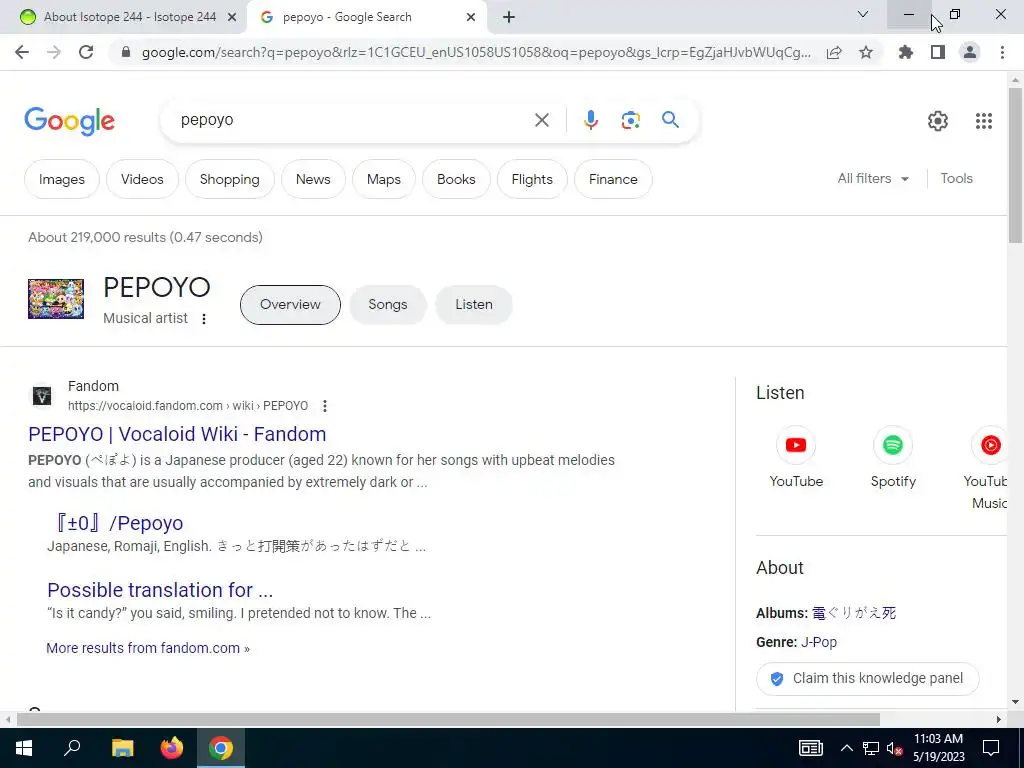Screen dimensions: 1024x768
Task: Open the taskbar clock and date
Action: [938, 748]
